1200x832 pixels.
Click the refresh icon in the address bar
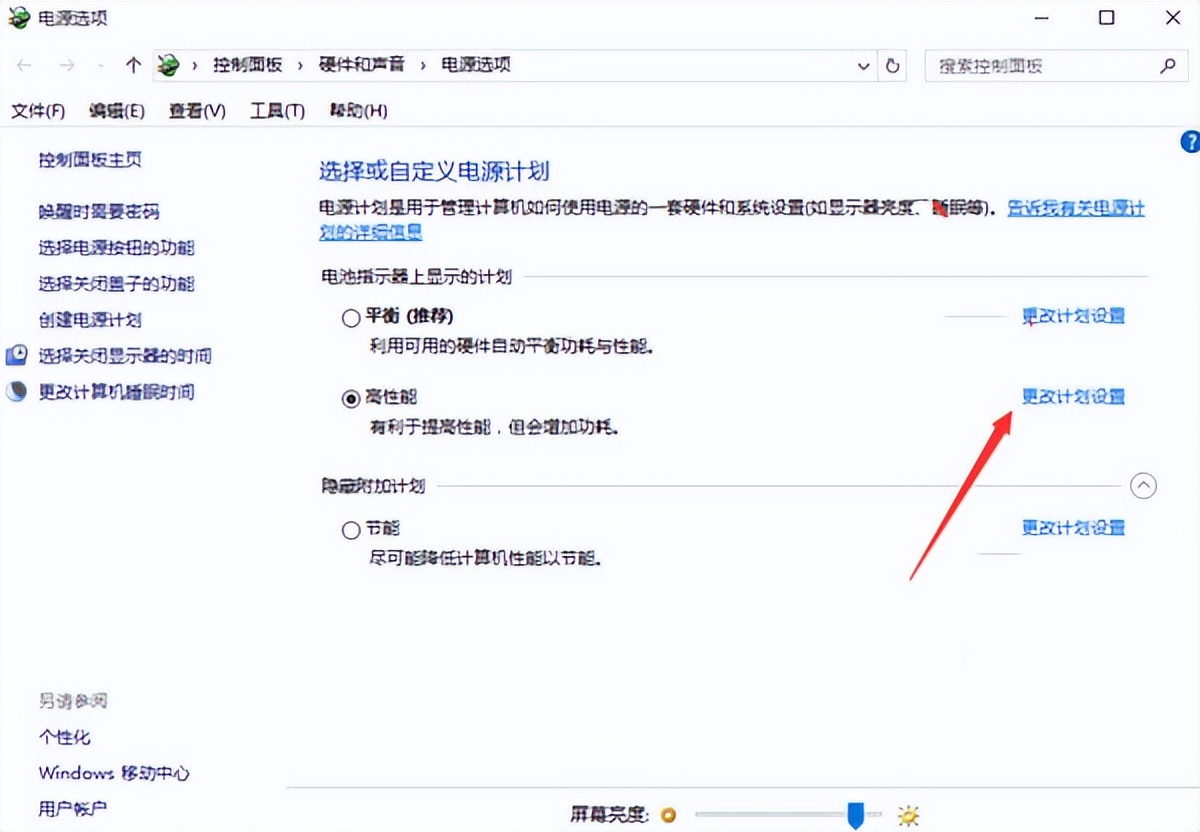(x=891, y=66)
